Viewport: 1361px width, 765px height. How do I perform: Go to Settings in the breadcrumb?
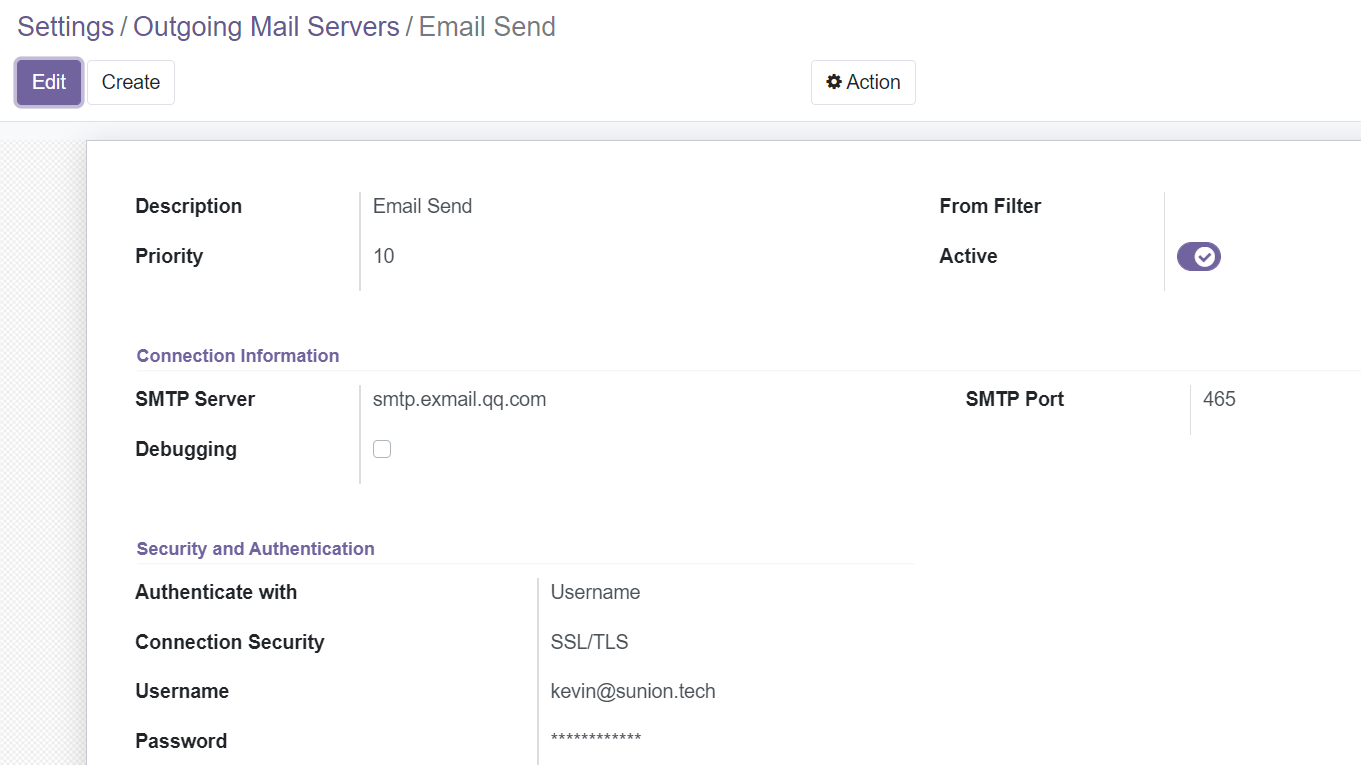click(x=66, y=27)
